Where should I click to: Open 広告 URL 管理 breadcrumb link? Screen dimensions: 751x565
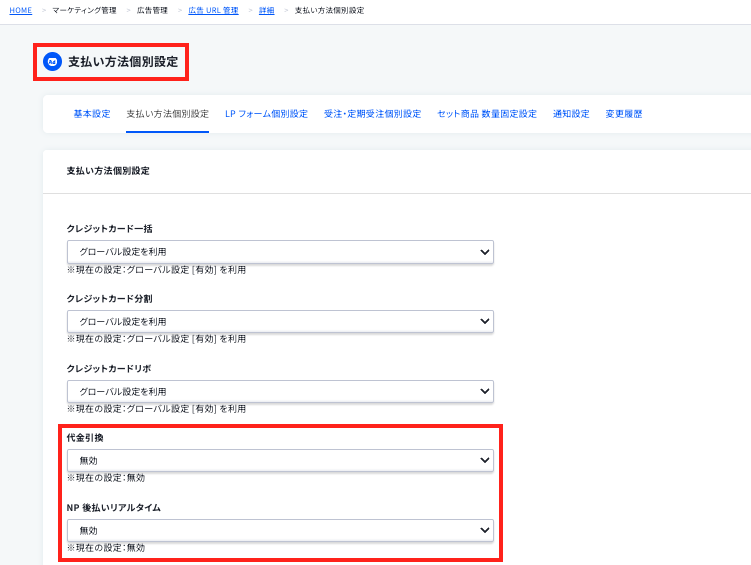[x=213, y=11]
